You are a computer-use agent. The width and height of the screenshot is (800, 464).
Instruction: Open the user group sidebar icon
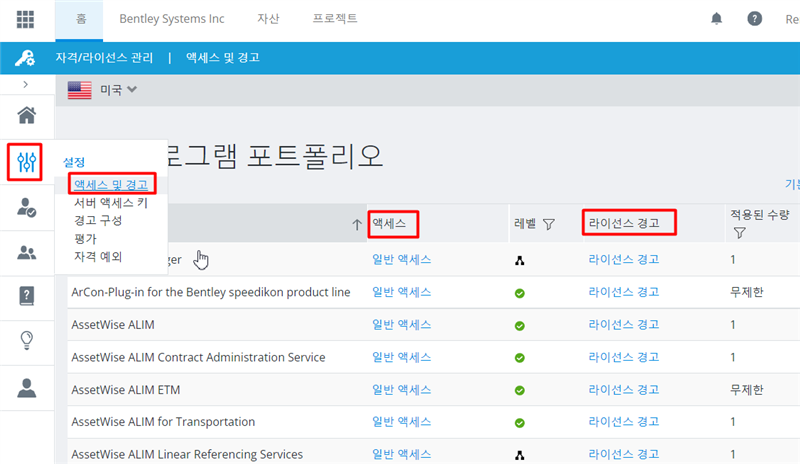27,252
